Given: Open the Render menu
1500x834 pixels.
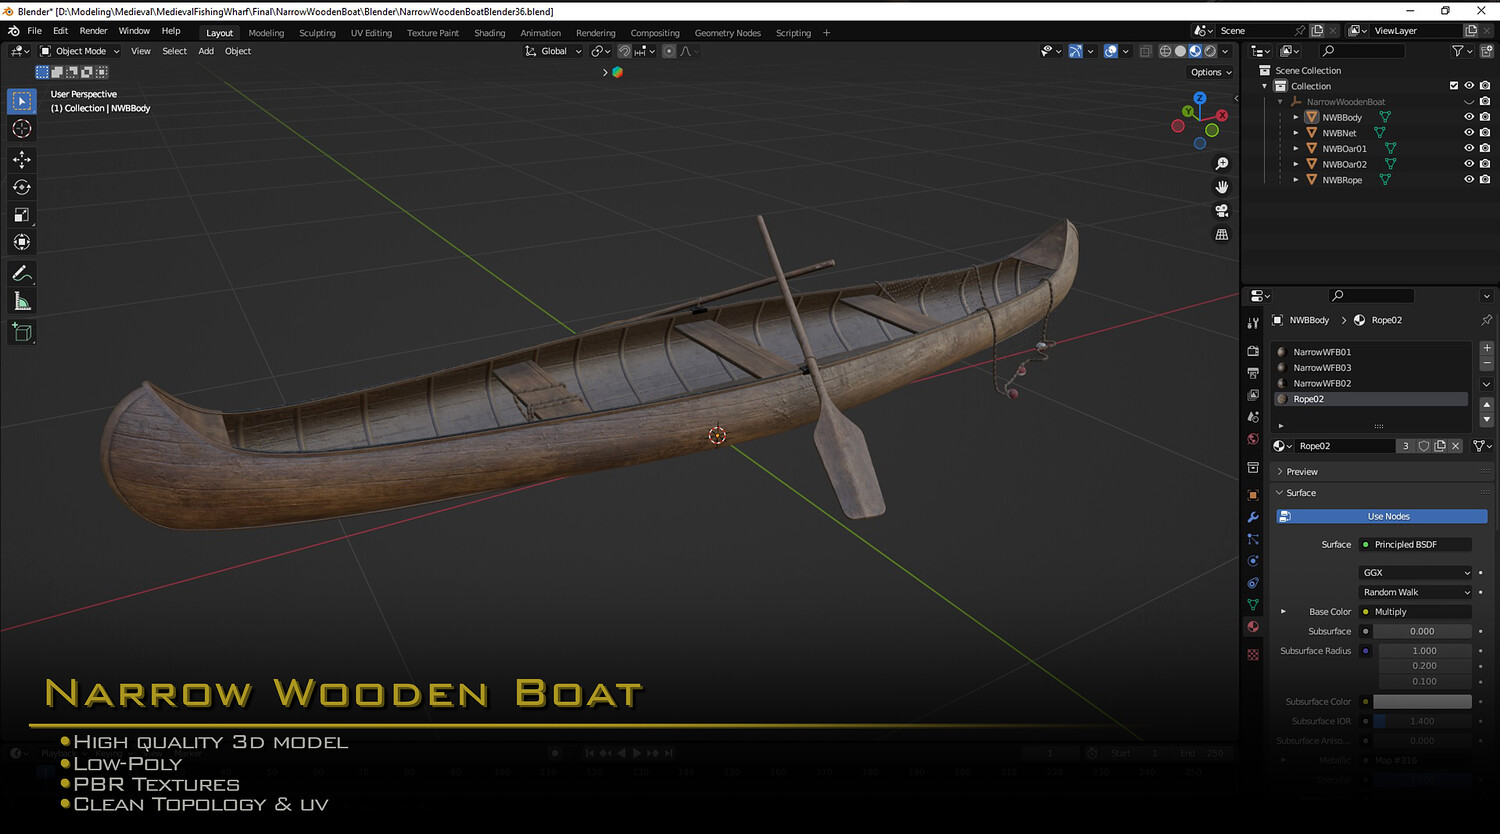Looking at the screenshot, I should [93, 31].
